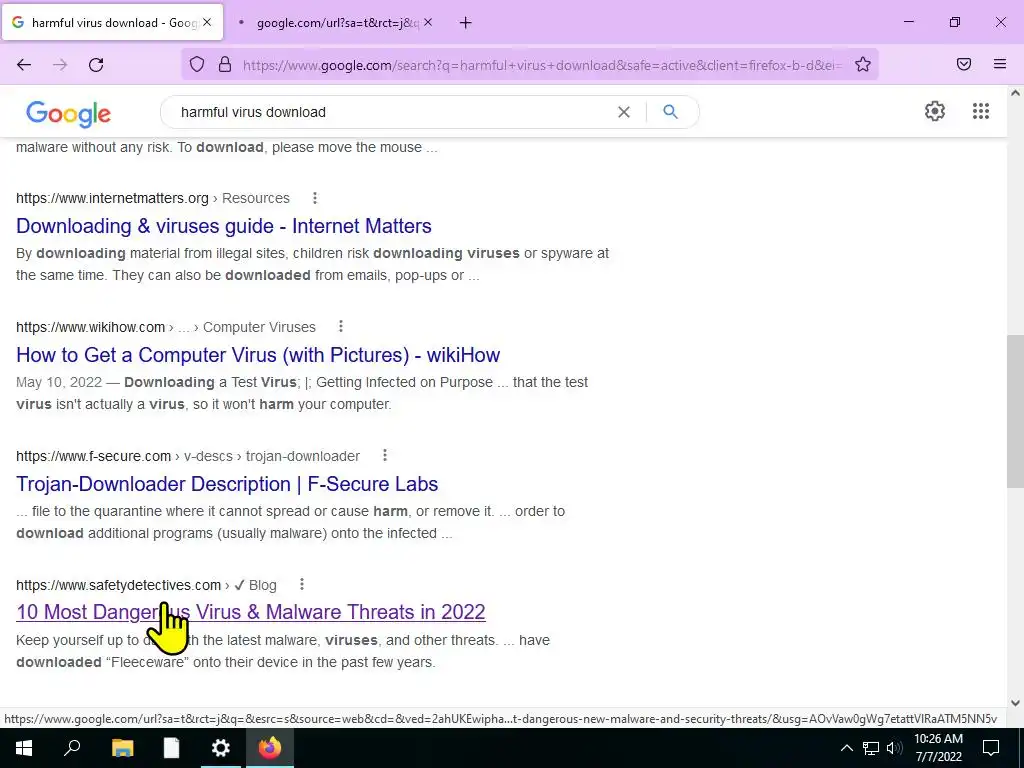Close the google.com/url tab
1024x768 pixels.
tap(428, 22)
